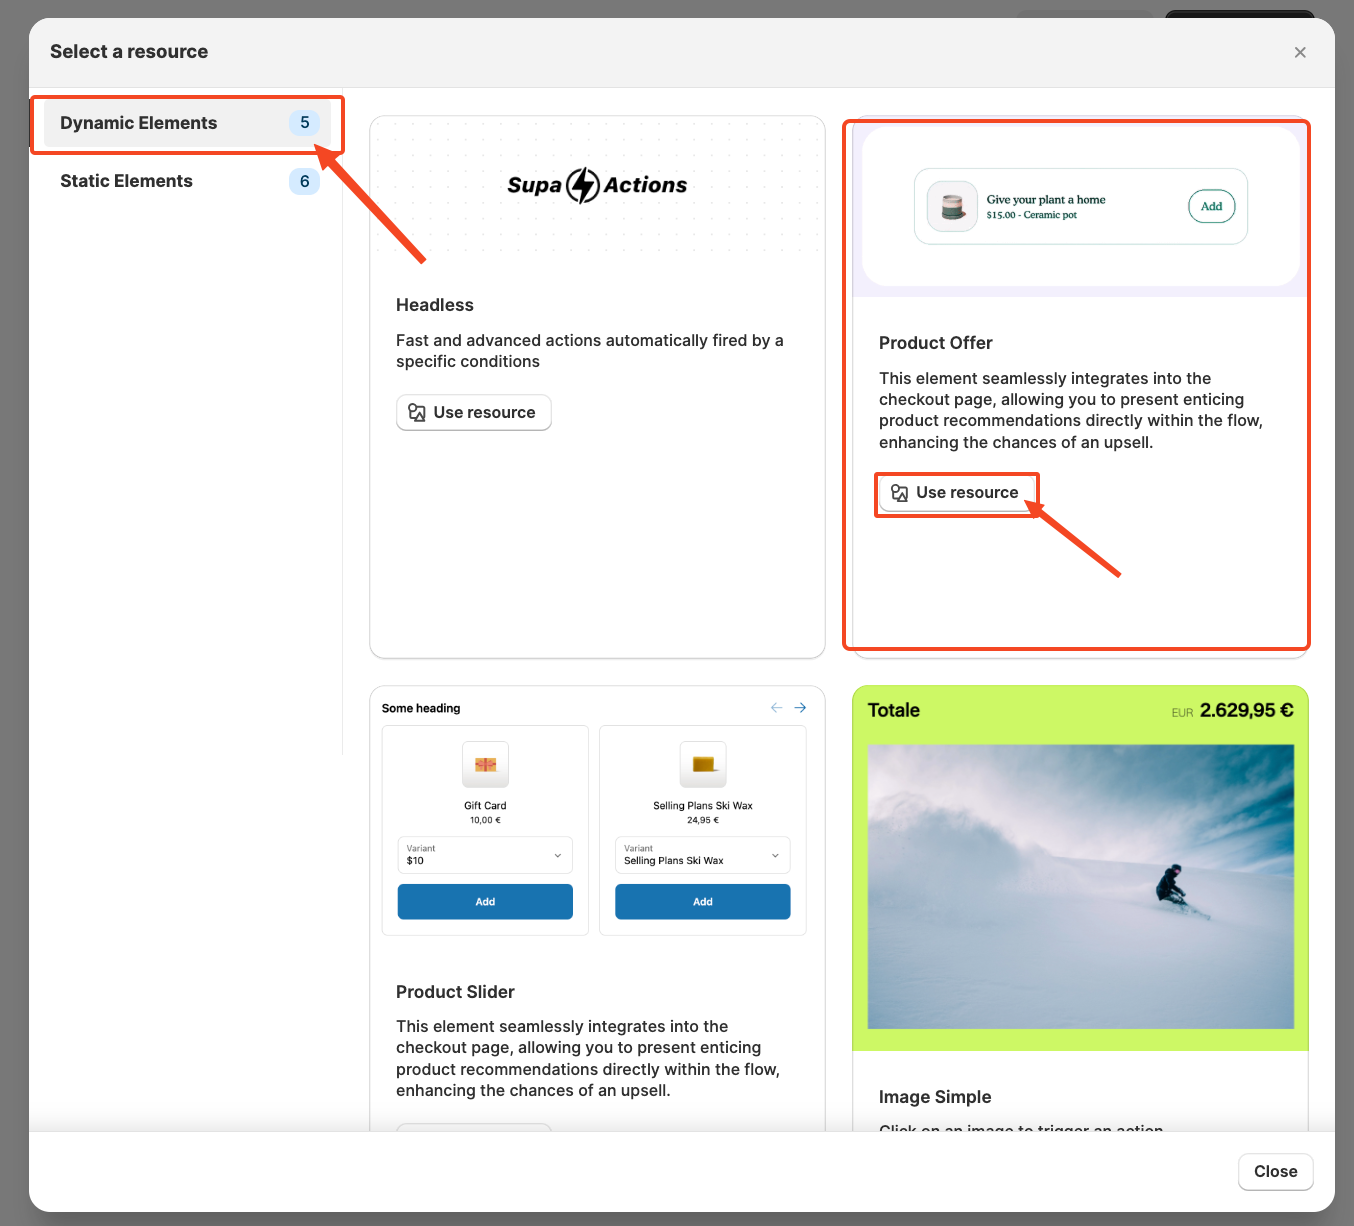
Task: Click the Close button at dialog bottom
Action: [1276, 1171]
